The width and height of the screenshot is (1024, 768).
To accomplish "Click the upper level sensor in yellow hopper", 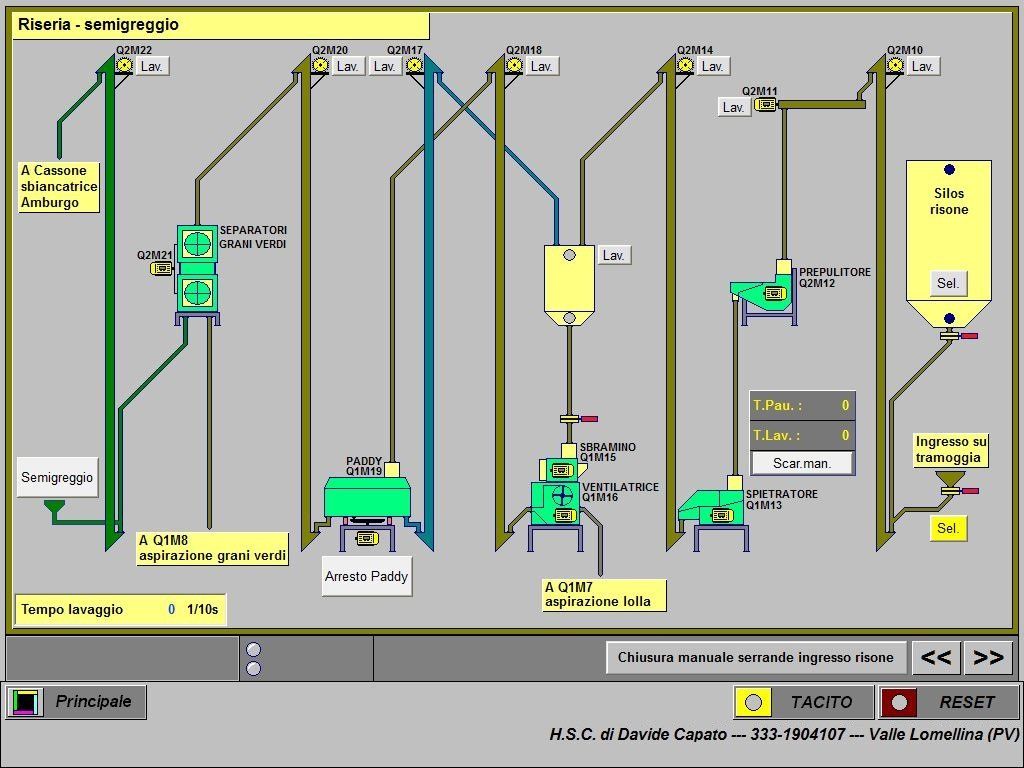I will coord(569,255).
